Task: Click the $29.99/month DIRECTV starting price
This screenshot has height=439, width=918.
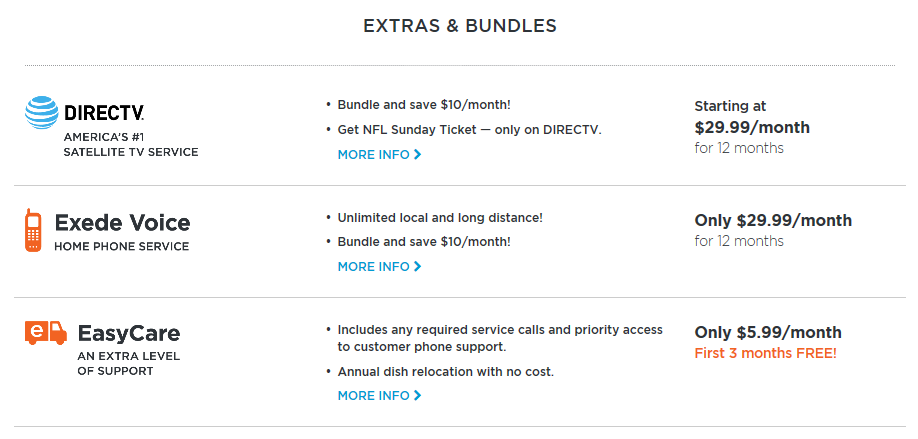Action: (x=752, y=127)
